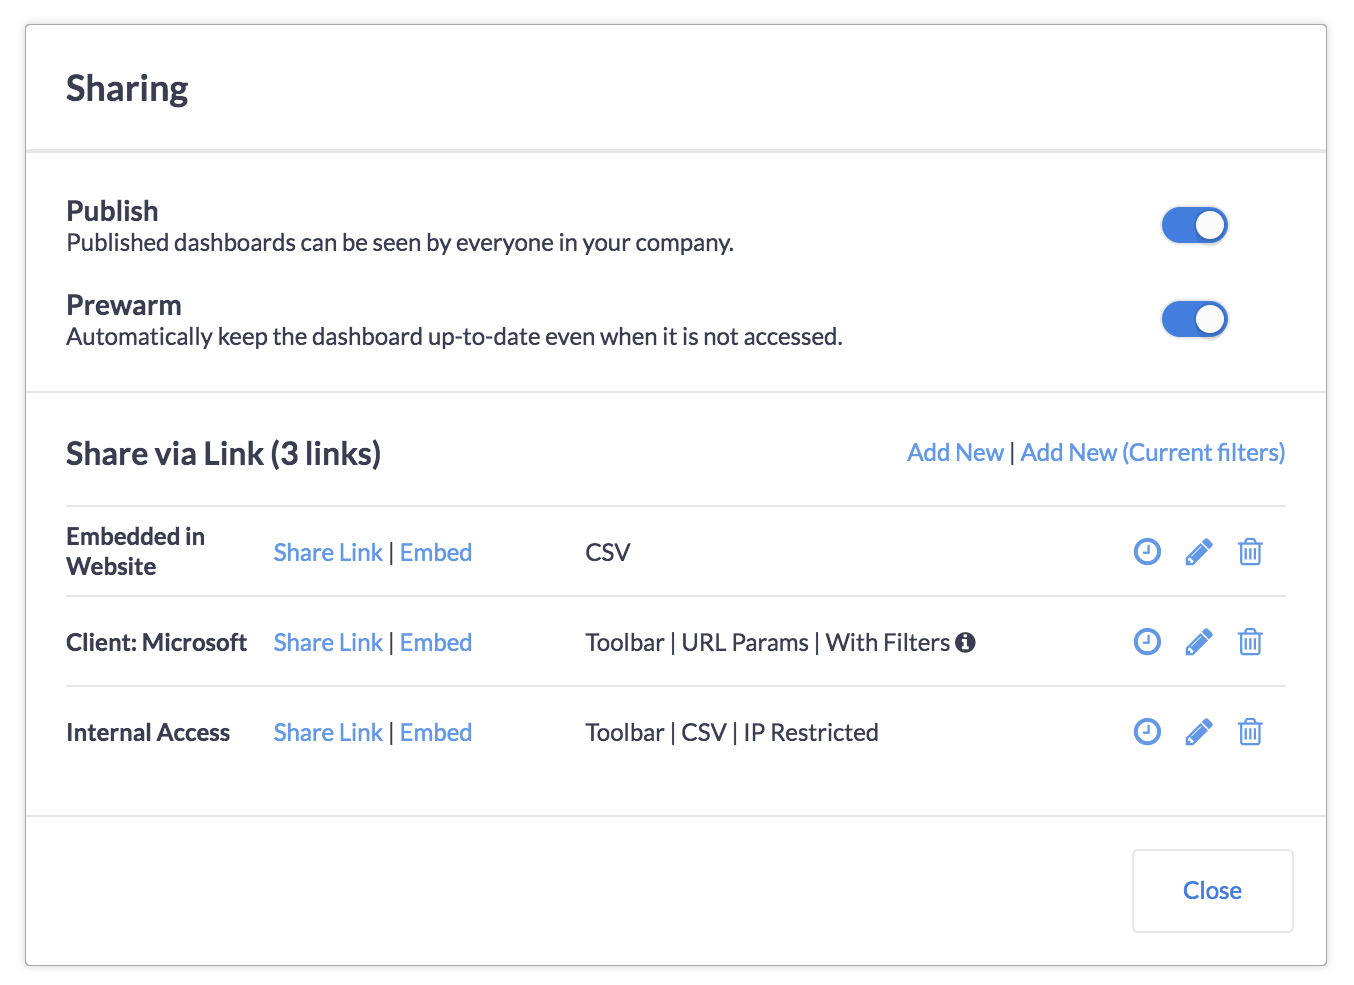The image size is (1354, 985).
Task: Delete the Client: Microsoft link
Action: (x=1250, y=642)
